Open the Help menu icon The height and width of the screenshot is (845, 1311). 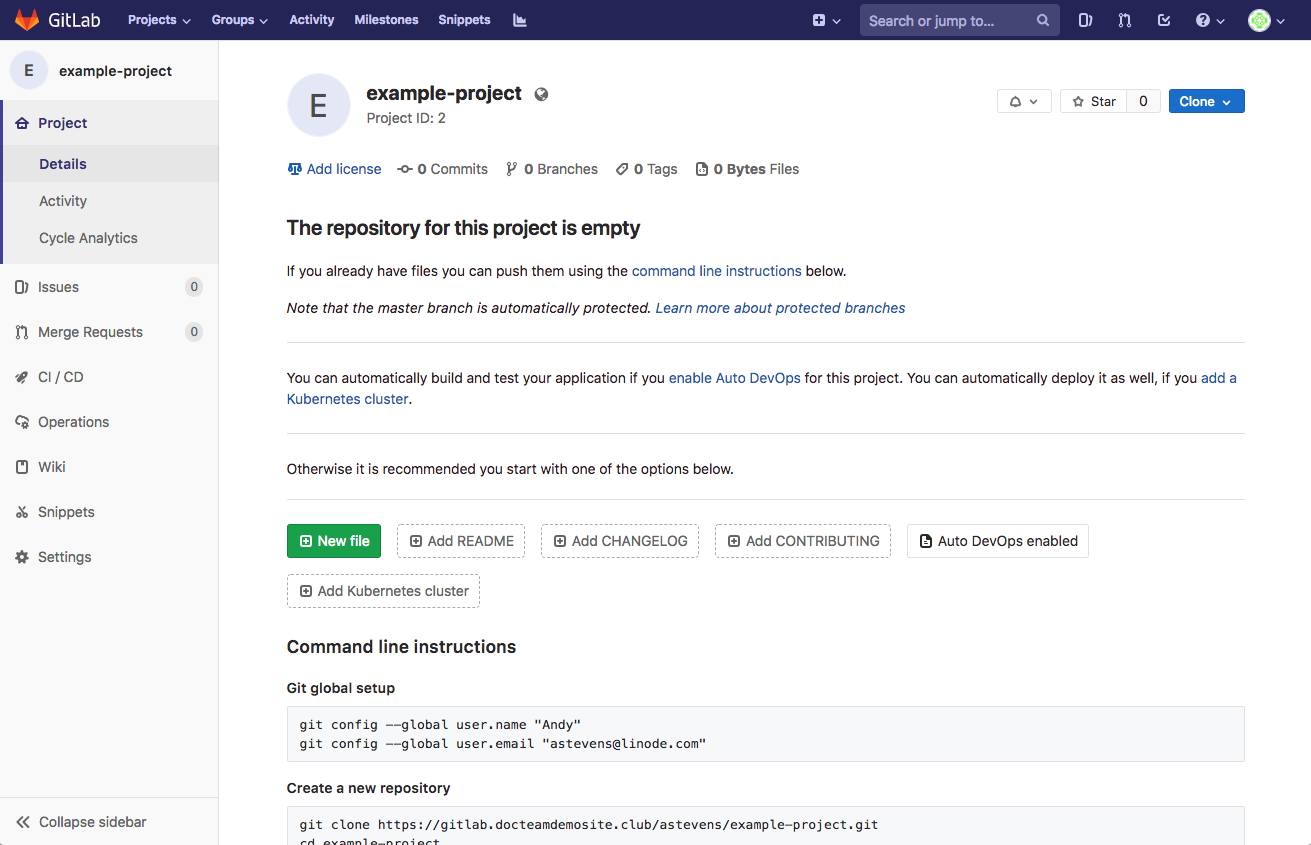click(x=1204, y=20)
